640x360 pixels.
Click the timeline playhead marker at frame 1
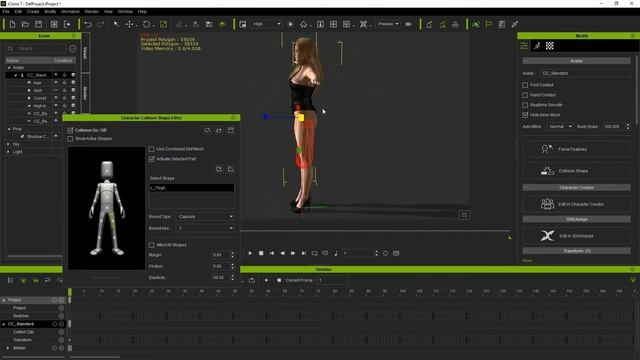[70, 293]
